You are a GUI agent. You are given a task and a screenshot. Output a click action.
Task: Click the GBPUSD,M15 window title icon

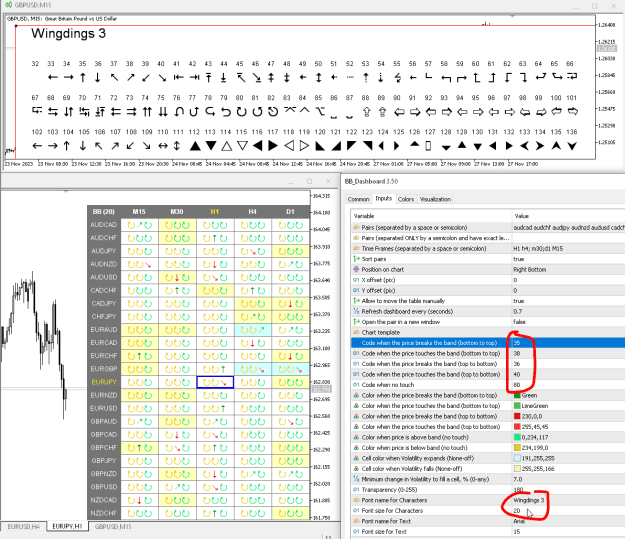[8, 5]
